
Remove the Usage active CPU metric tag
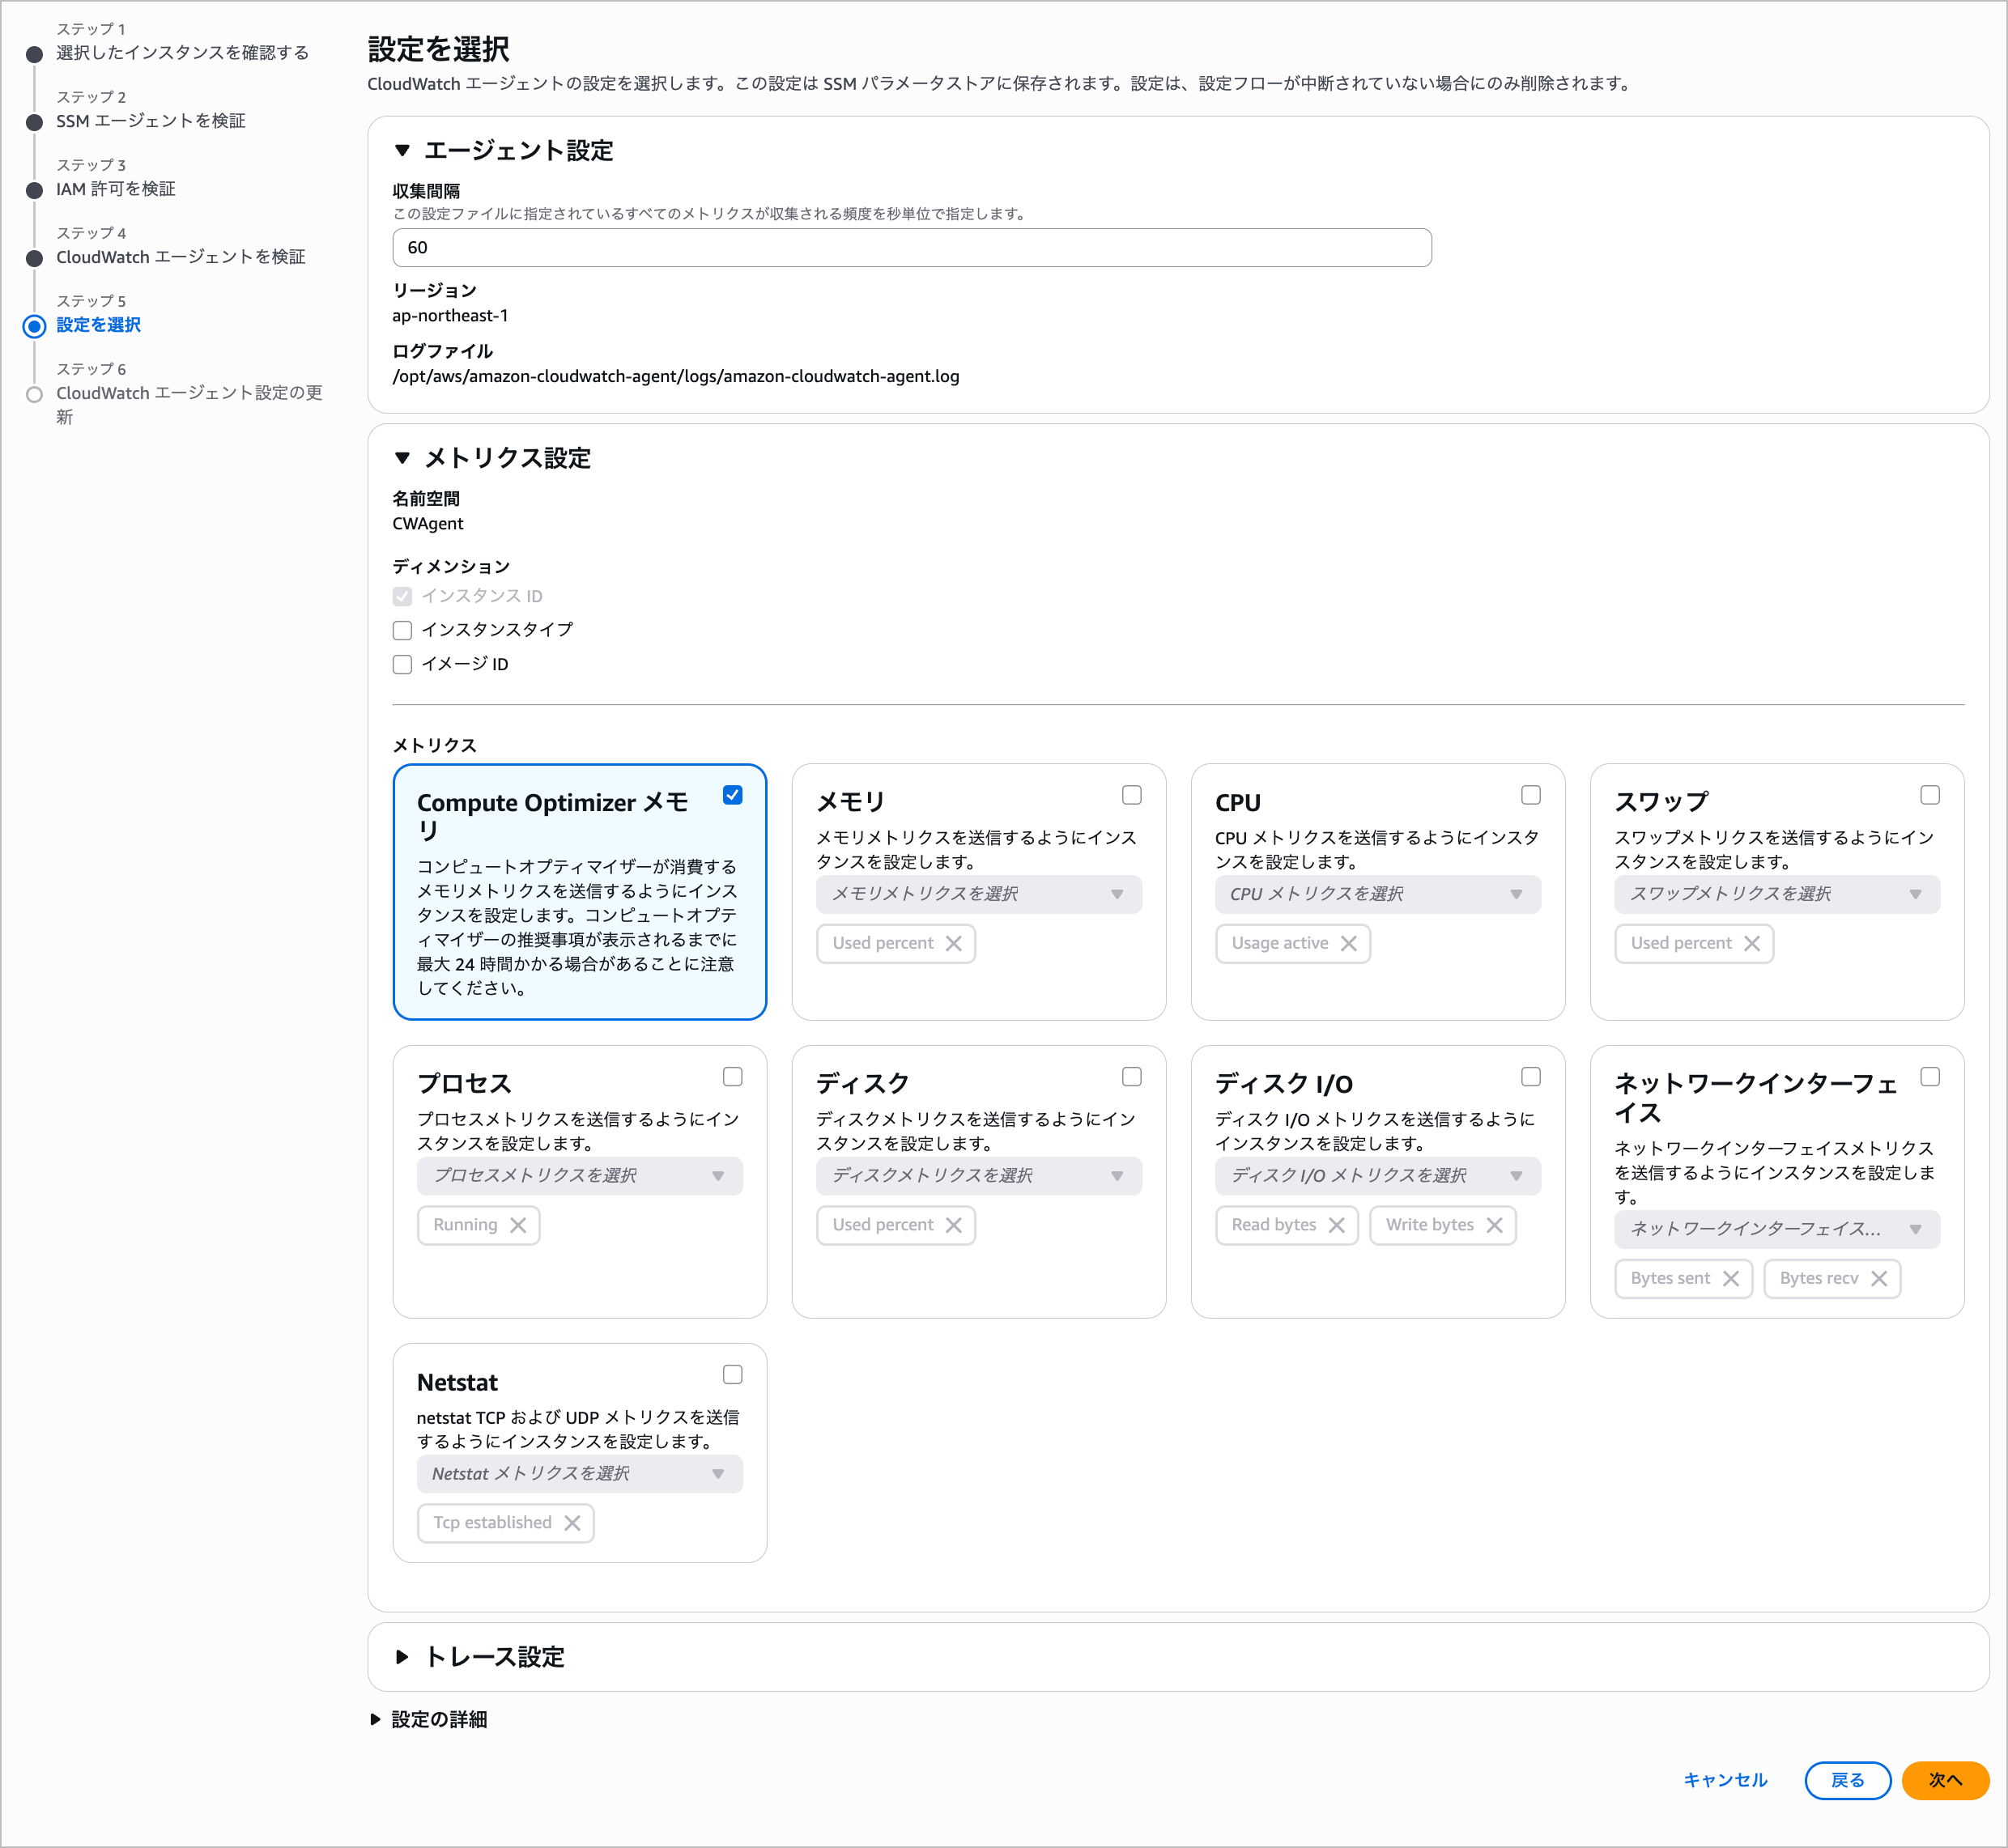click(x=1348, y=943)
